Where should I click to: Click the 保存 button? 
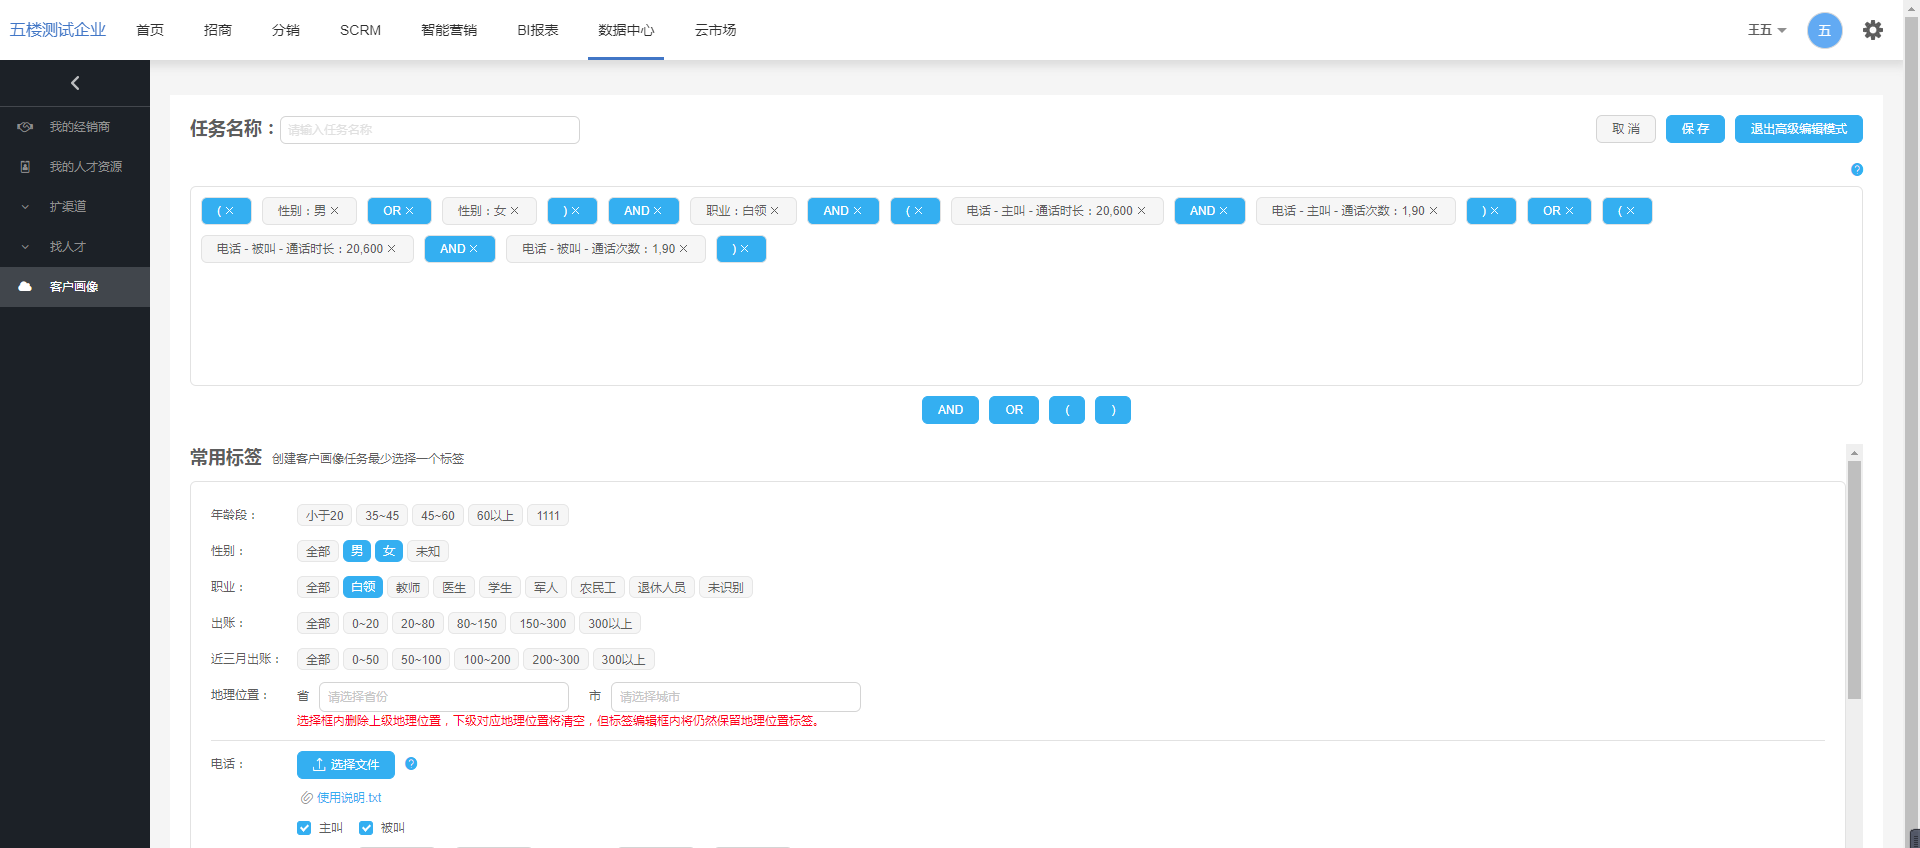1694,129
